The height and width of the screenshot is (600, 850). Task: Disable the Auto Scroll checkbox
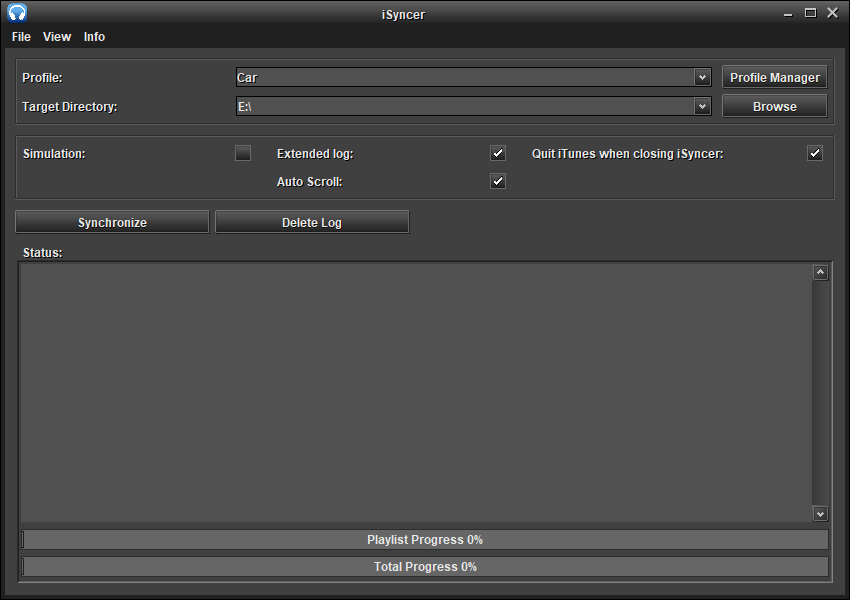[498, 181]
